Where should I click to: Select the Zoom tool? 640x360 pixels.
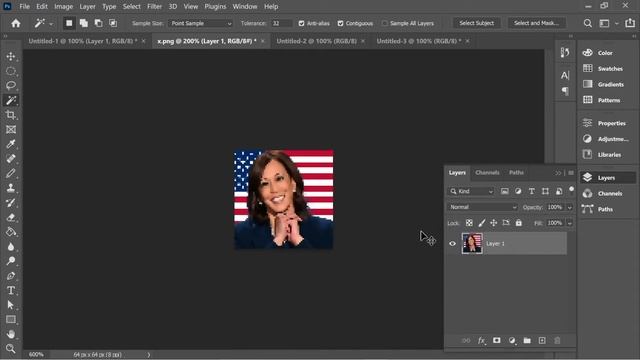[11, 349]
